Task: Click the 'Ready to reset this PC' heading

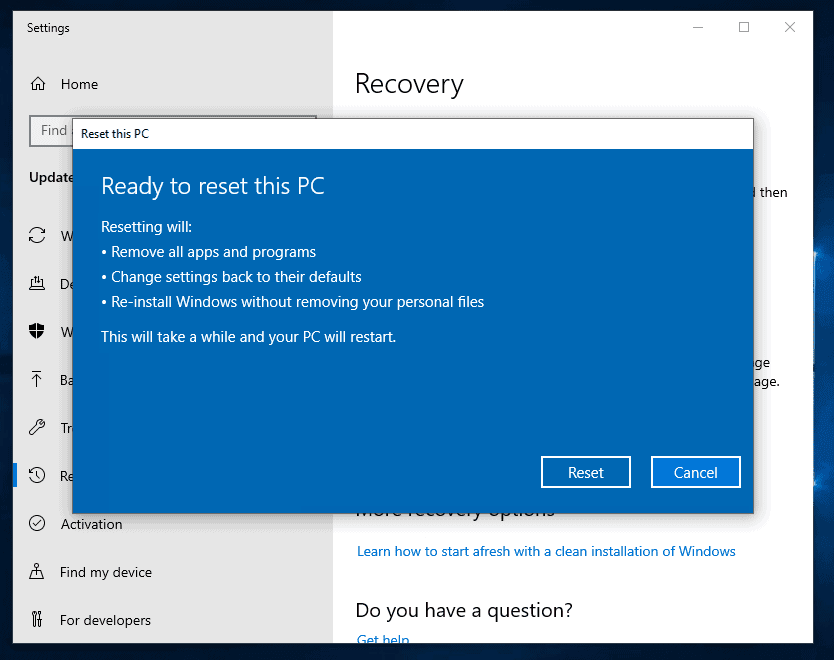Action: coord(213,186)
